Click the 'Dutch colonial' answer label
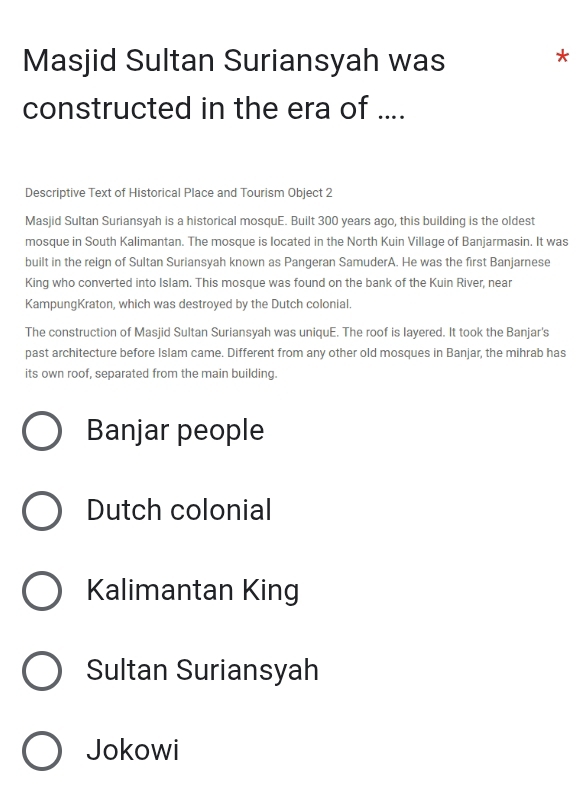 click(179, 510)
